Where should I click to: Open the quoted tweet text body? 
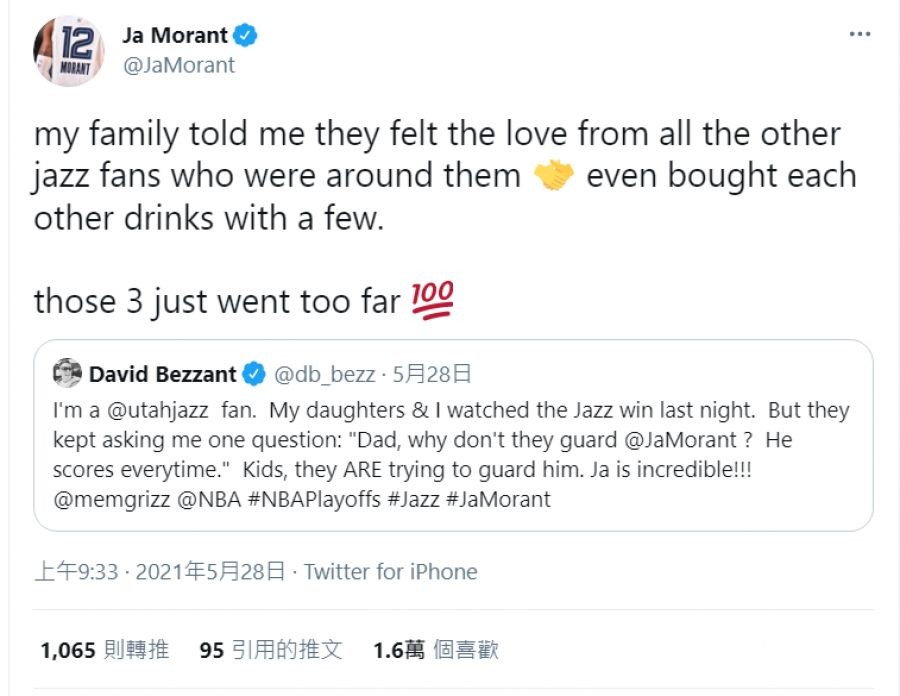pos(450,440)
